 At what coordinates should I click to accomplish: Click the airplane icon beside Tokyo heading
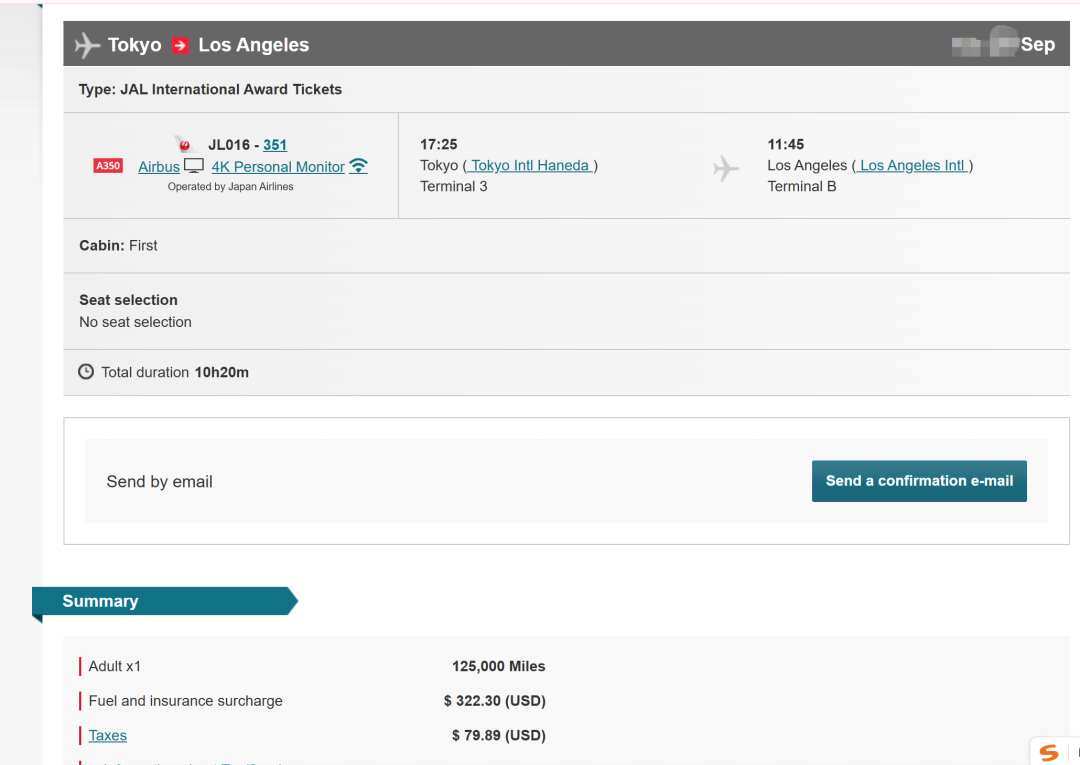(87, 45)
